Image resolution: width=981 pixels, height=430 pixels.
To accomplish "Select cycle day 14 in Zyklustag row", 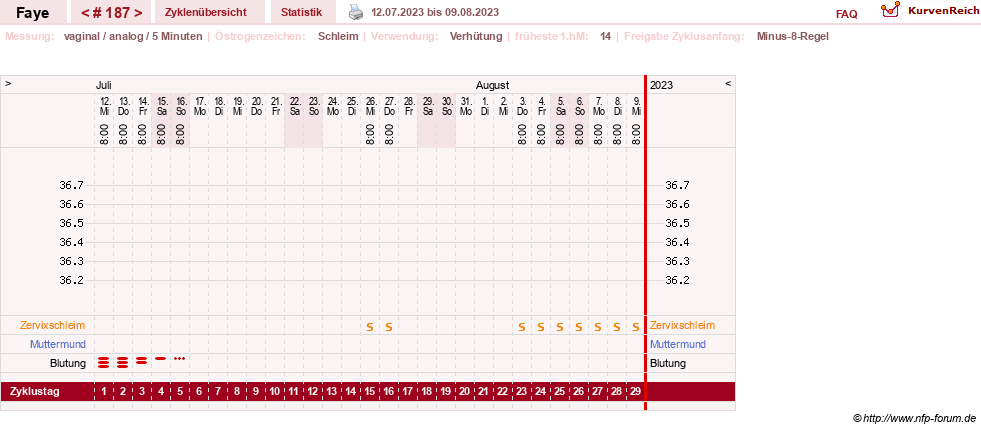I will [350, 392].
